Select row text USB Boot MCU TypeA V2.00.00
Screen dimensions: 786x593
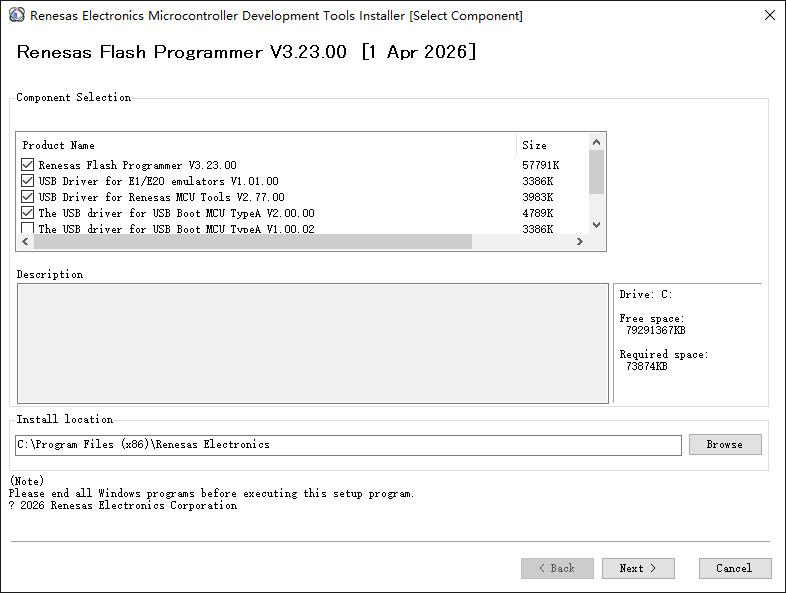(176, 213)
